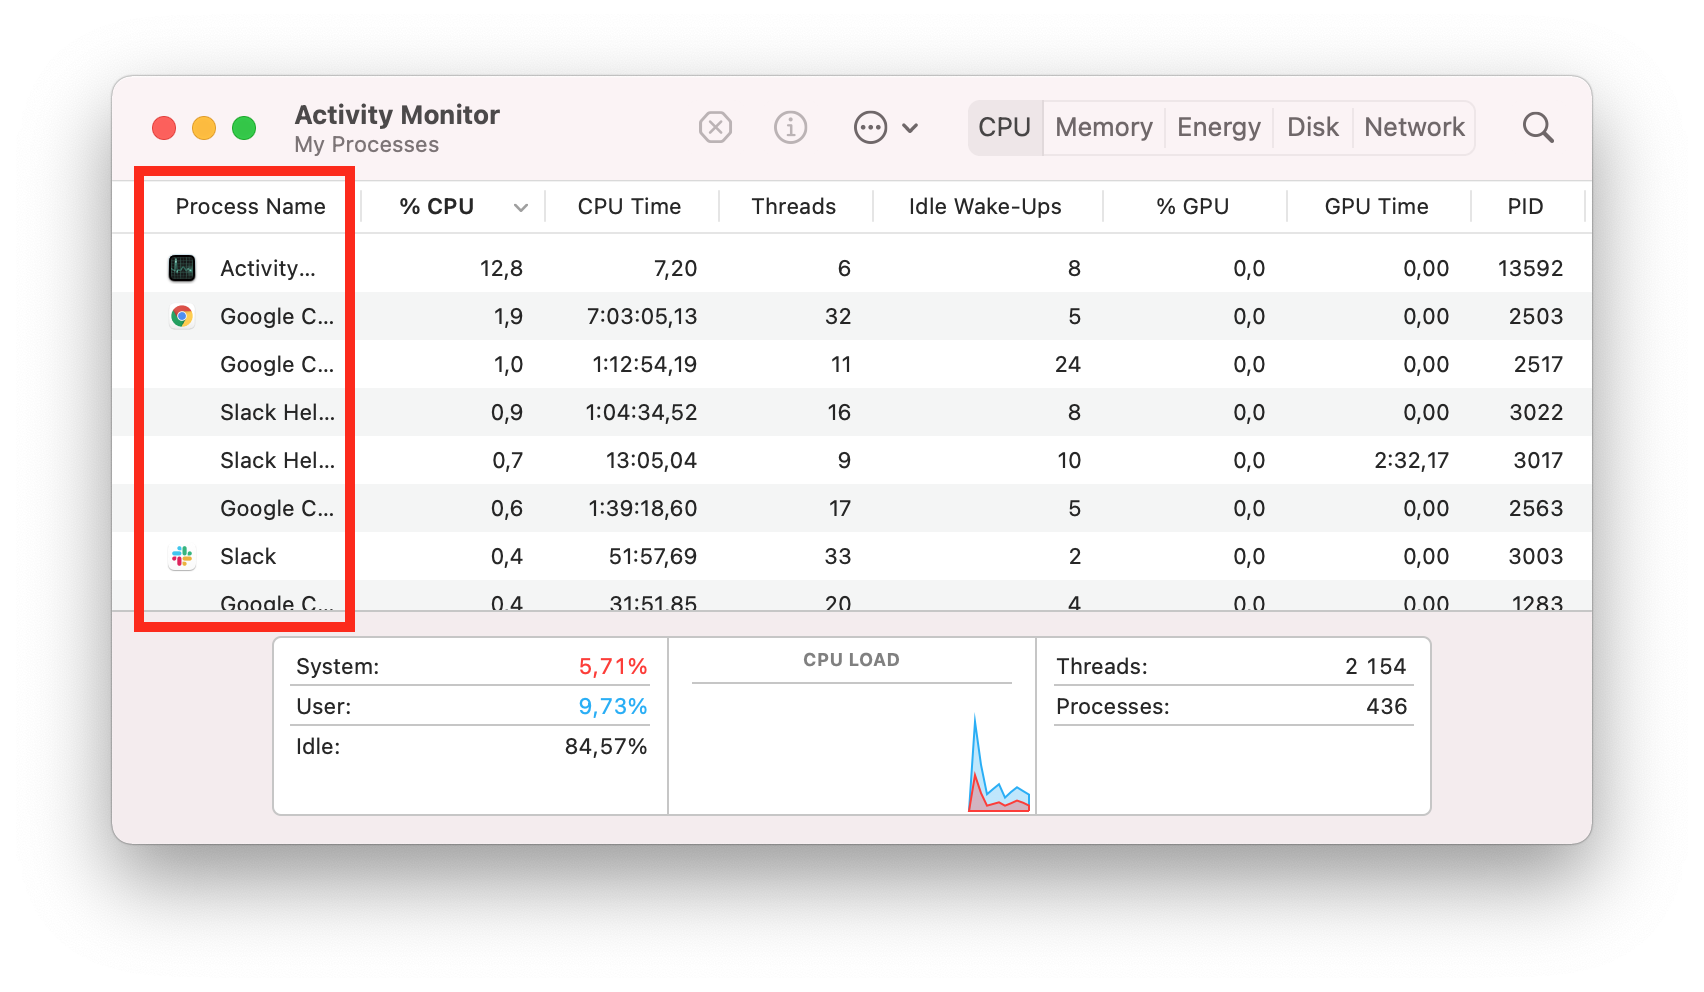Click CPU Time 7:03:05,13
Screen dimensions: 1704x992
tap(642, 316)
